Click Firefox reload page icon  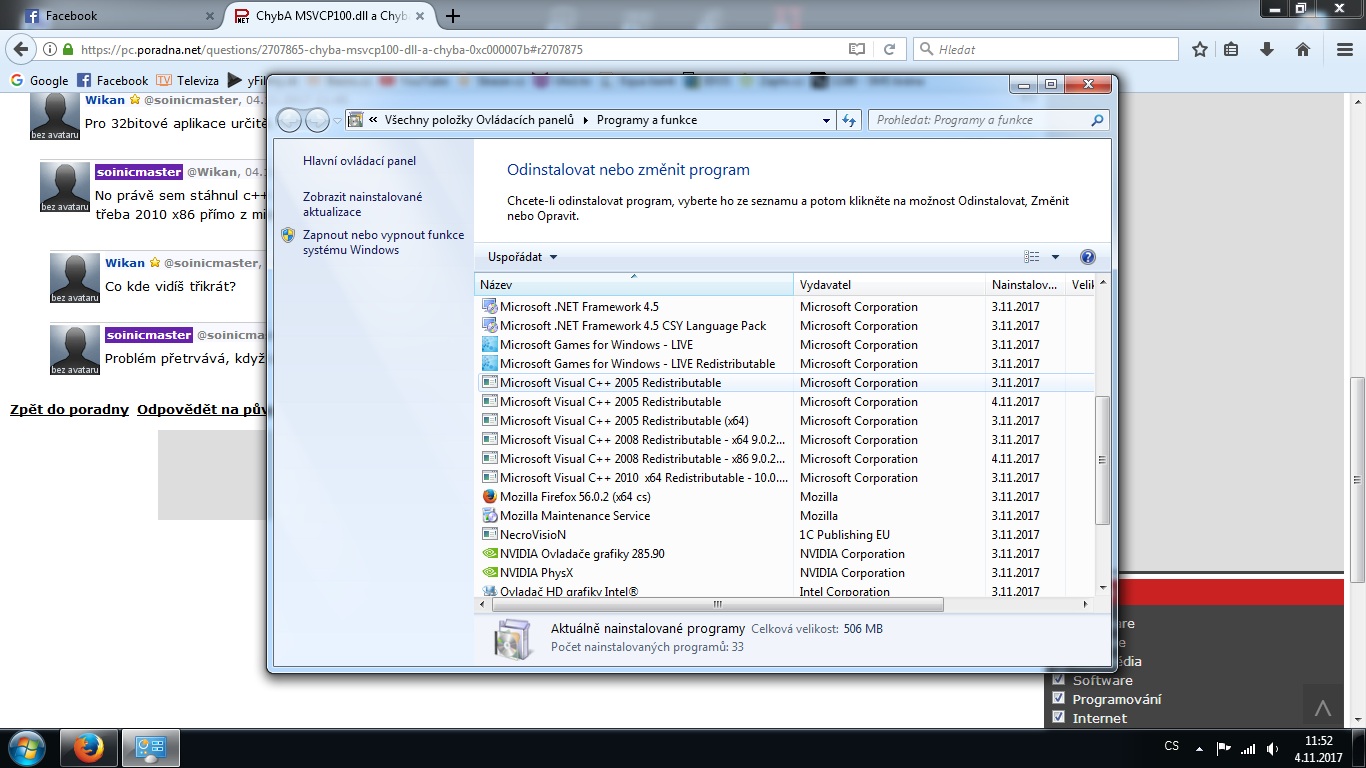pyautogui.click(x=889, y=49)
